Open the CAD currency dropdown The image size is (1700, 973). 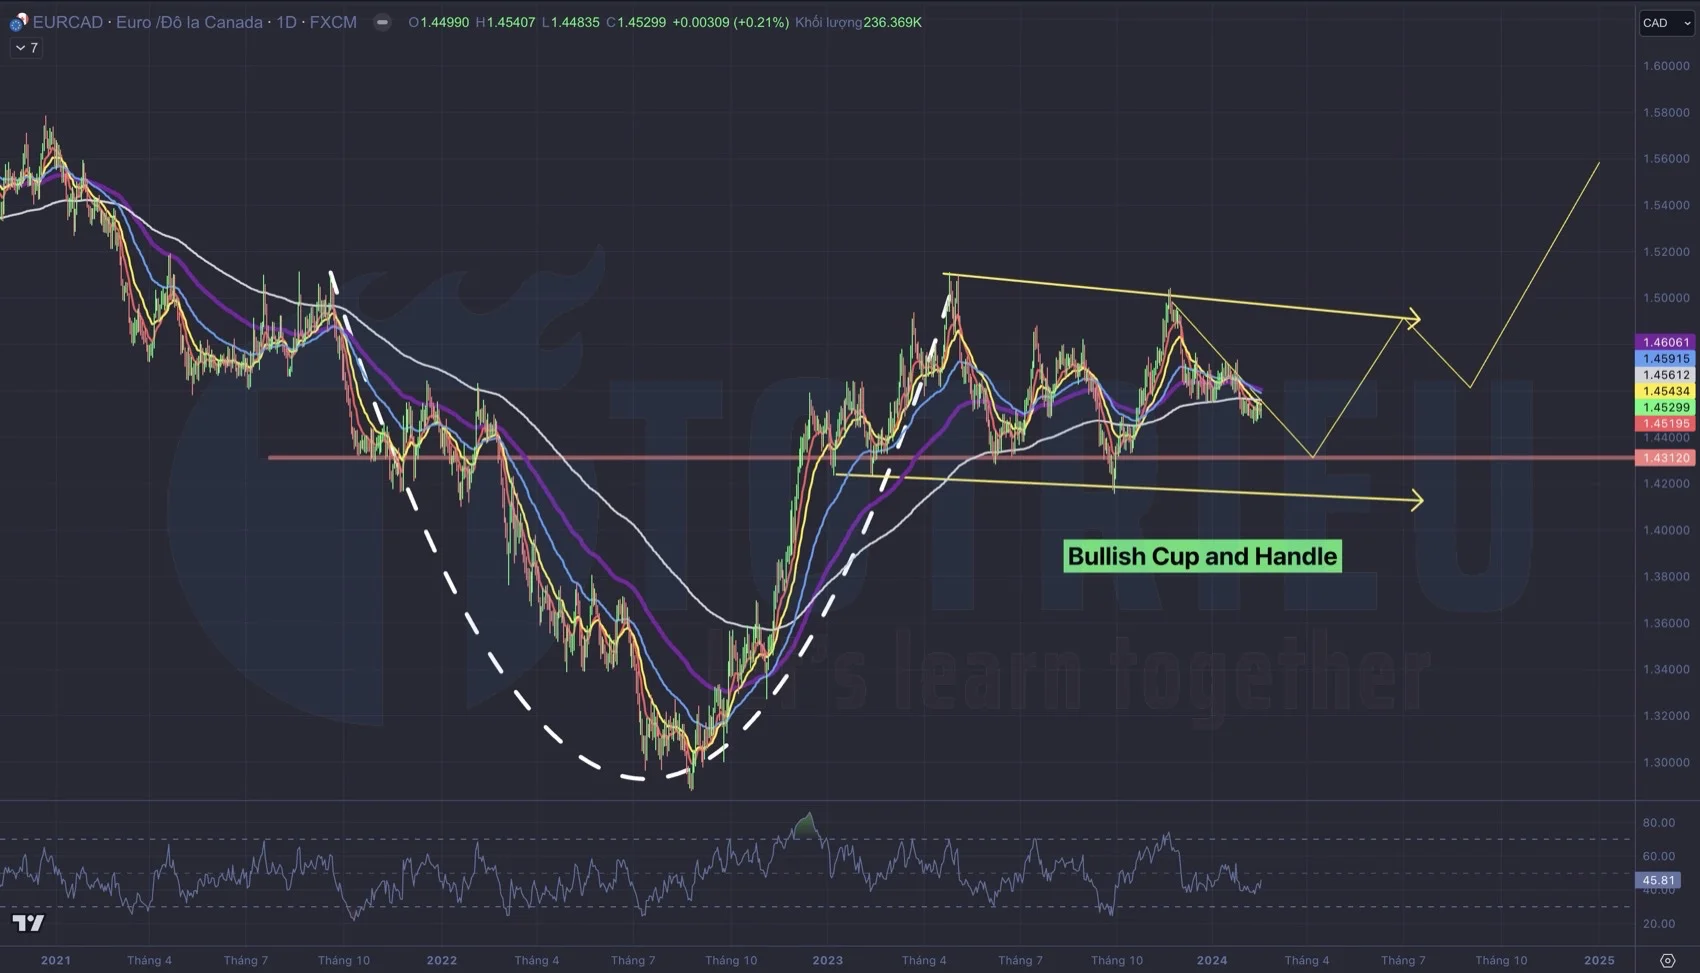pyautogui.click(x=1666, y=23)
